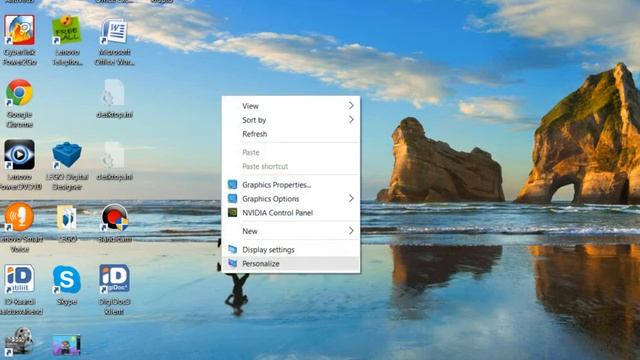Choose Personalize in the context menu
The height and width of the screenshot is (360, 640).
pos(291,264)
